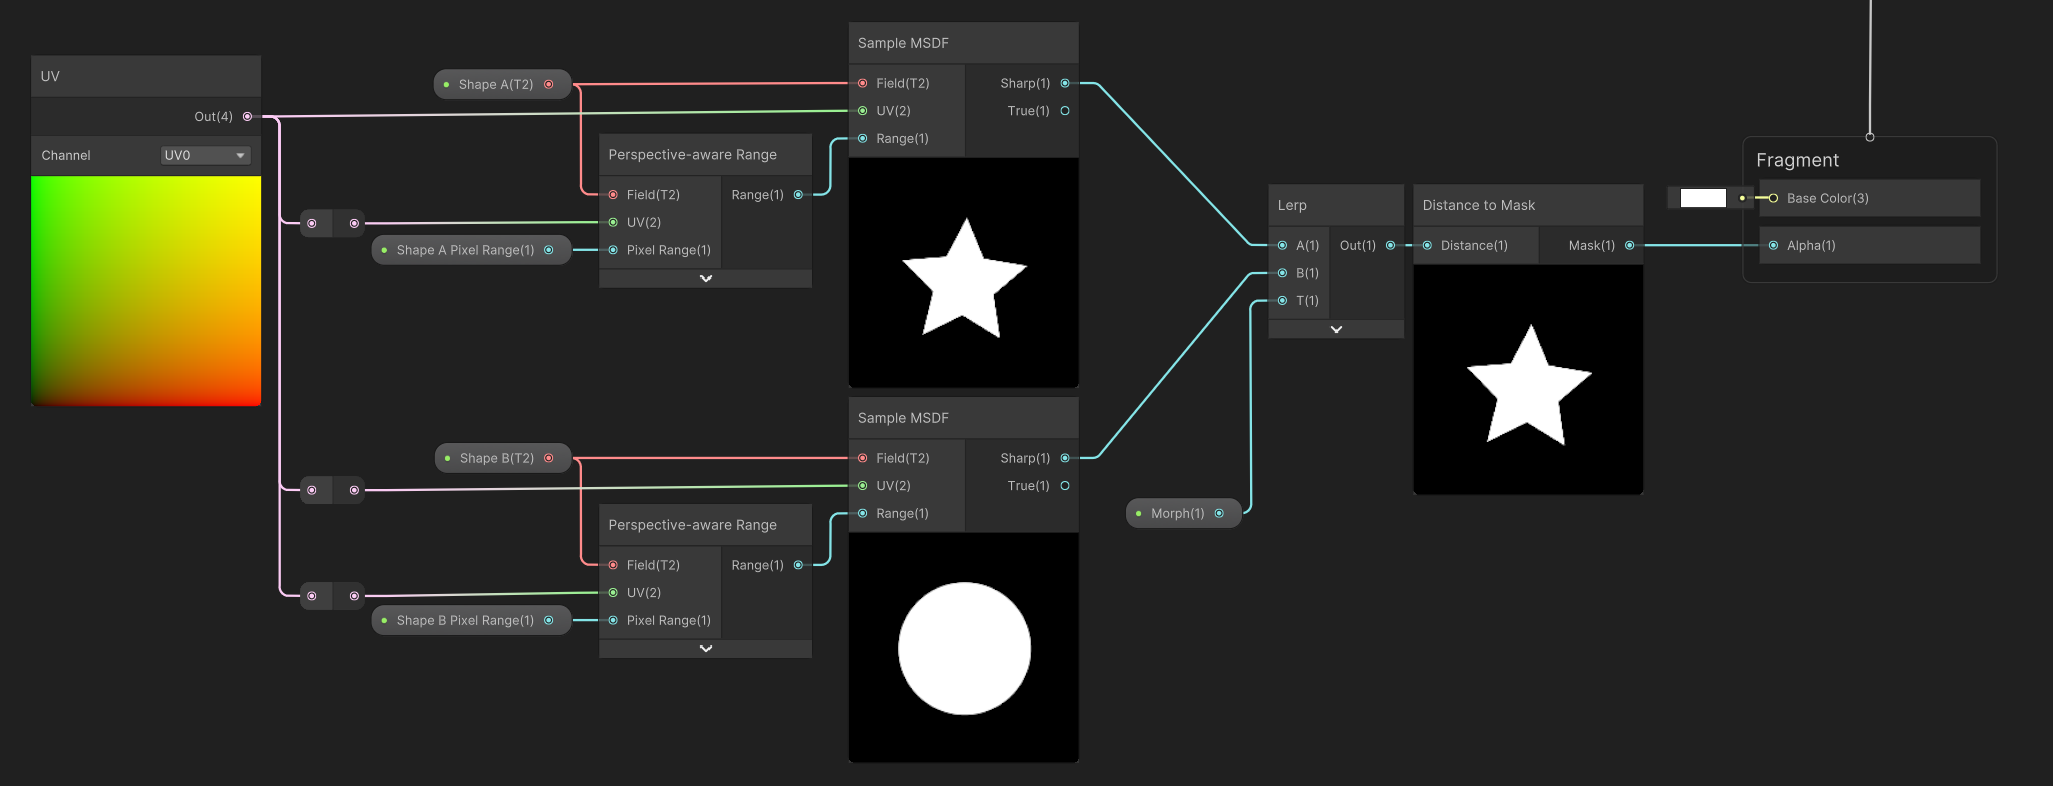Screen dimensions: 2053x786
Task: Select the Shape B Pixel Range(1) property pill
Action: [471, 620]
